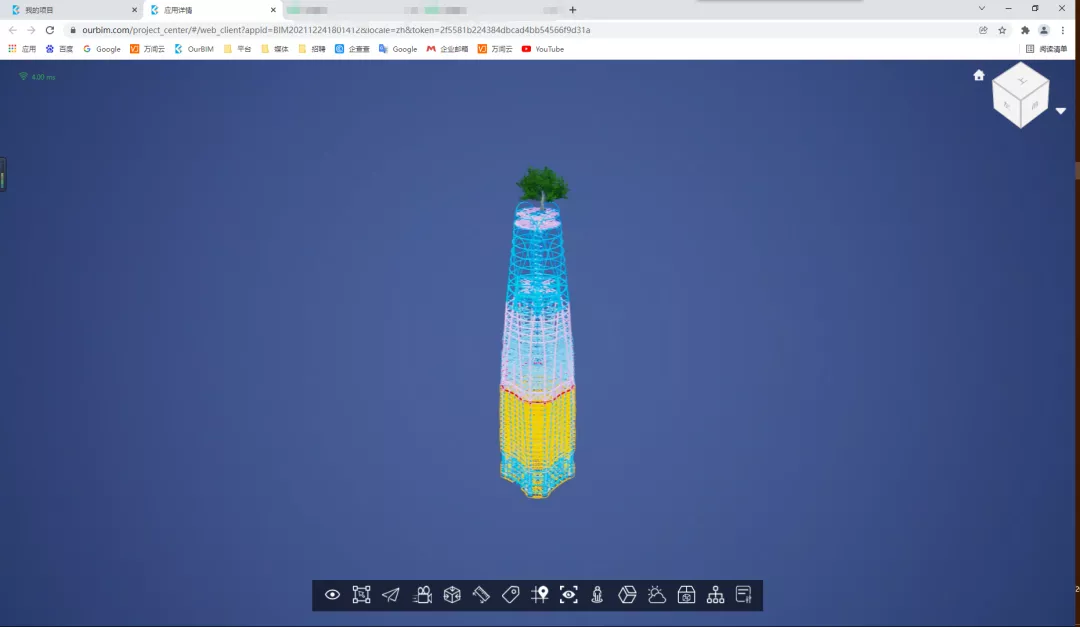
Task: Select the 应用详情 browser tab
Action: click(x=212, y=10)
